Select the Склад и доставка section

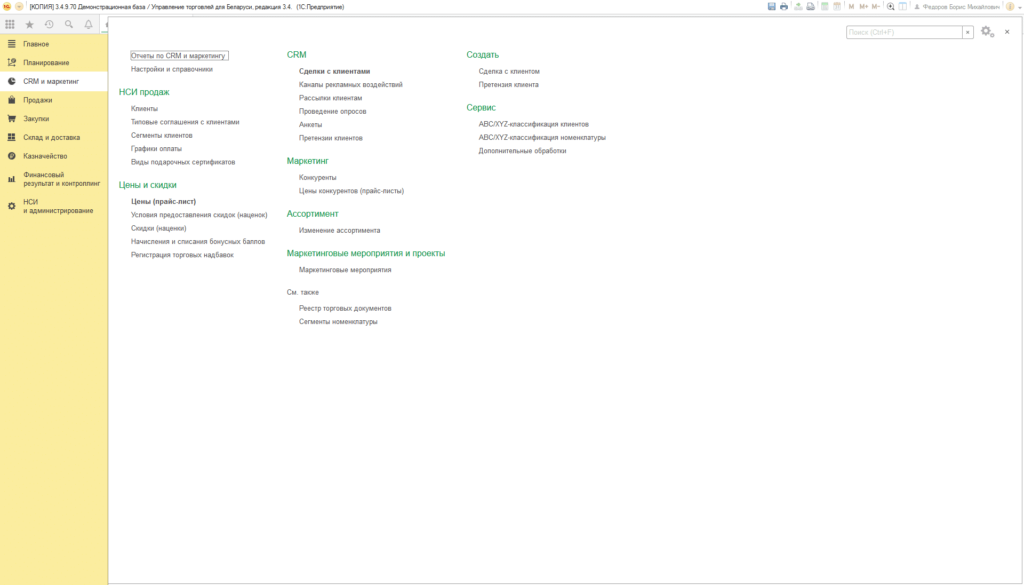click(54, 137)
